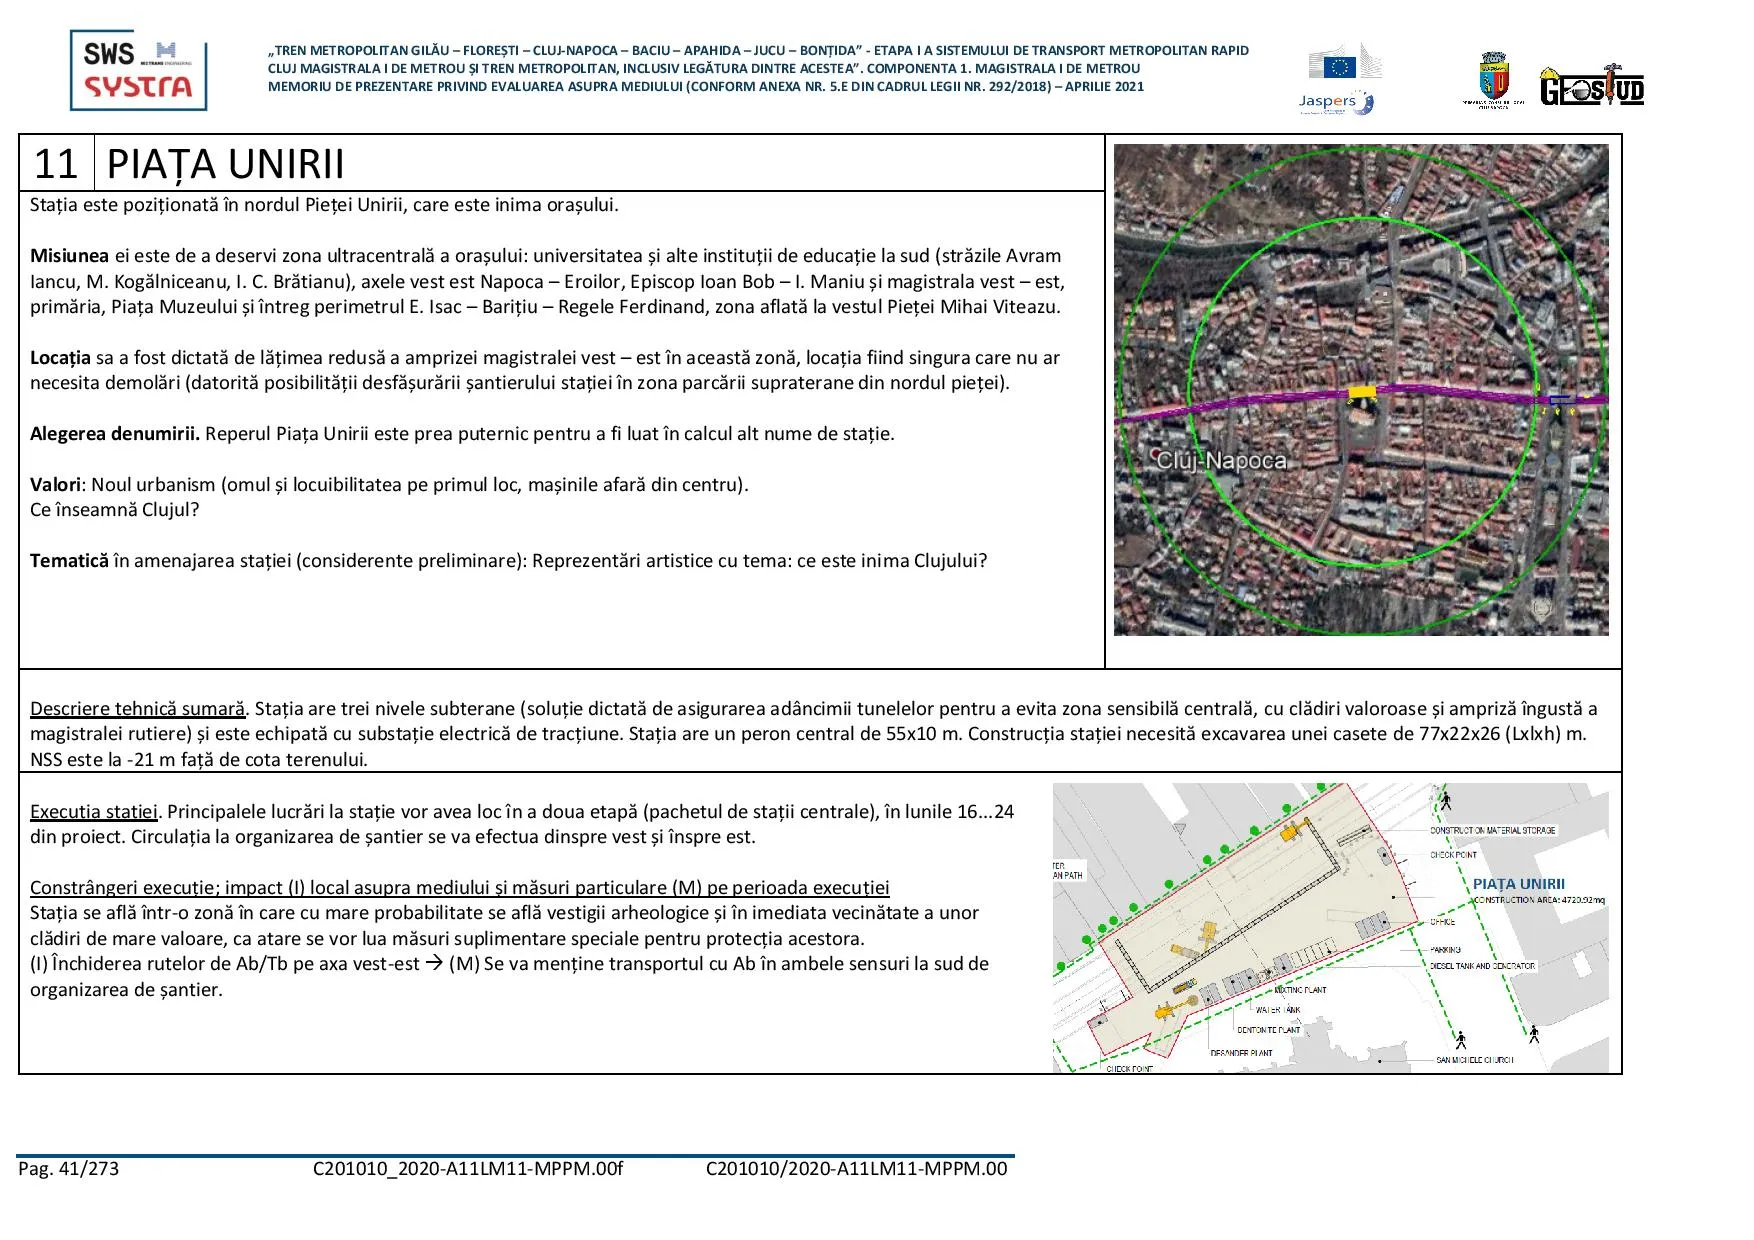The width and height of the screenshot is (1754, 1240).
Task: Click the blue outlined station on purple line
Action: click(x=1561, y=400)
